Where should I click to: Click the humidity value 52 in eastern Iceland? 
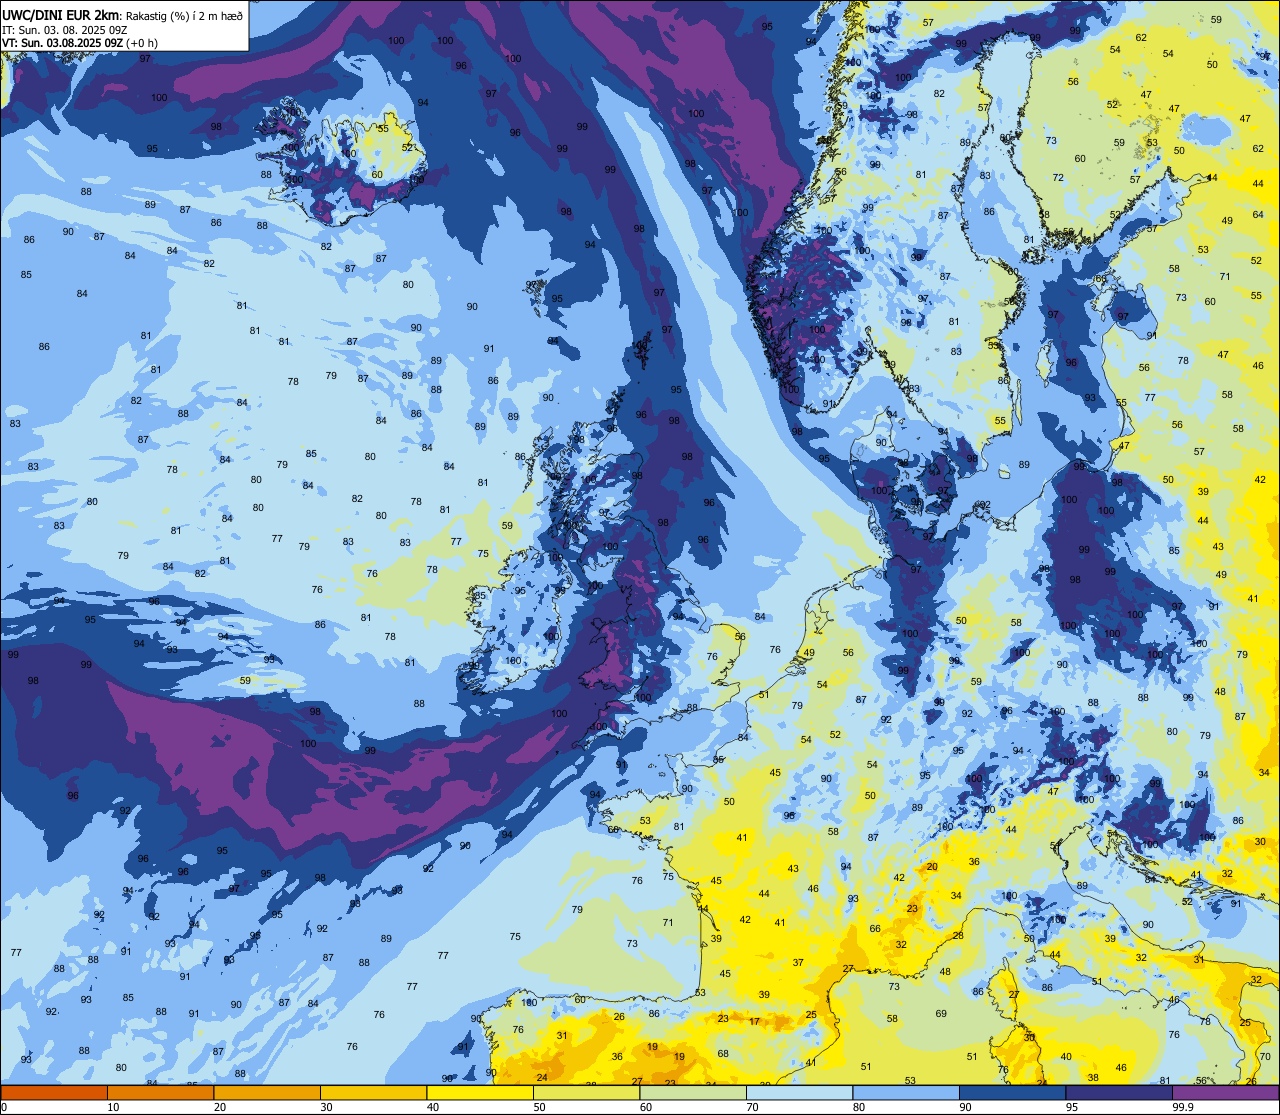[x=407, y=147]
